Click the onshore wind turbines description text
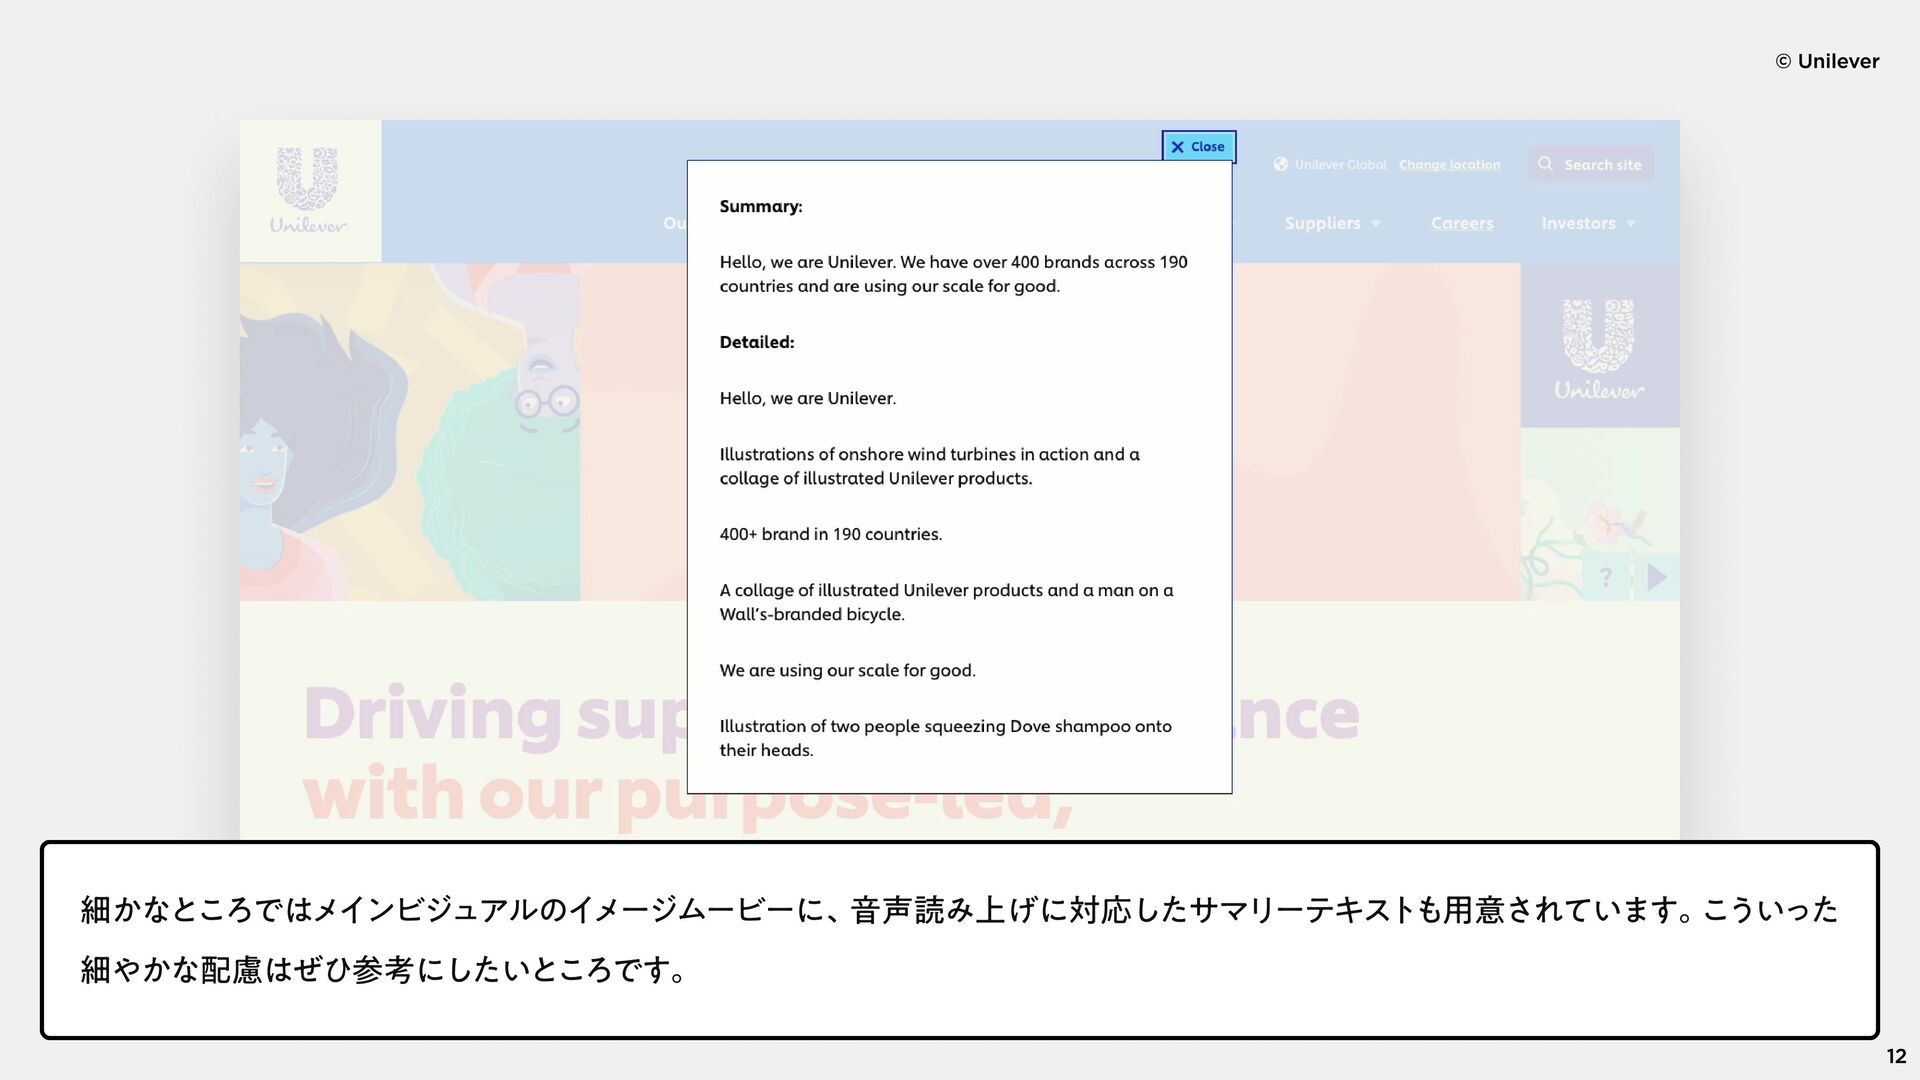 point(929,466)
